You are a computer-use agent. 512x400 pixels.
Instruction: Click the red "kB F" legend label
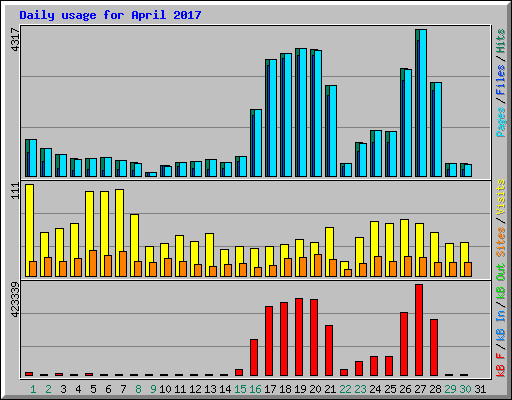pyautogui.click(x=501, y=365)
